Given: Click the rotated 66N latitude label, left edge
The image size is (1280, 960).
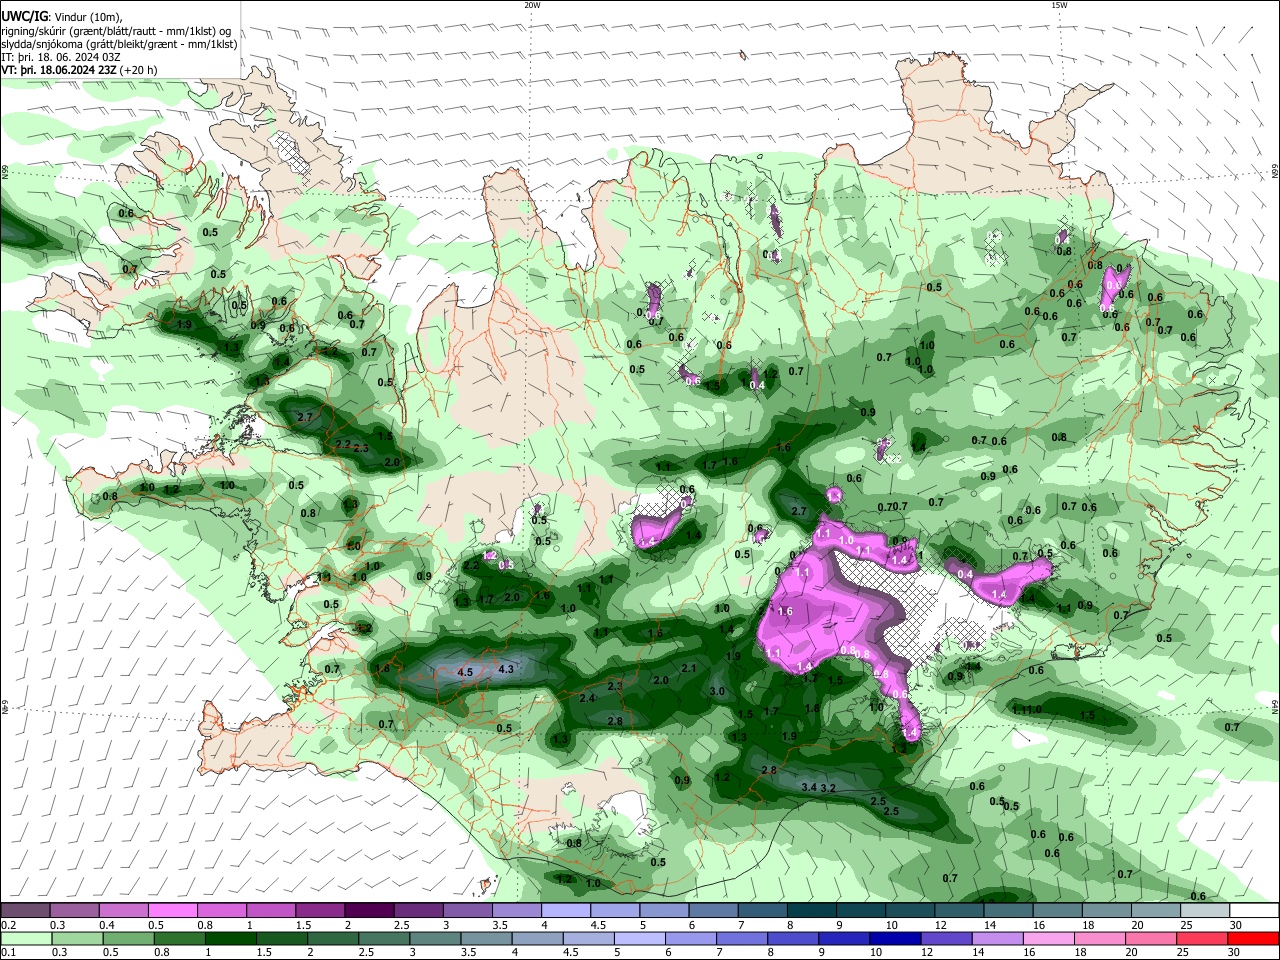Looking at the screenshot, I should point(5,171).
